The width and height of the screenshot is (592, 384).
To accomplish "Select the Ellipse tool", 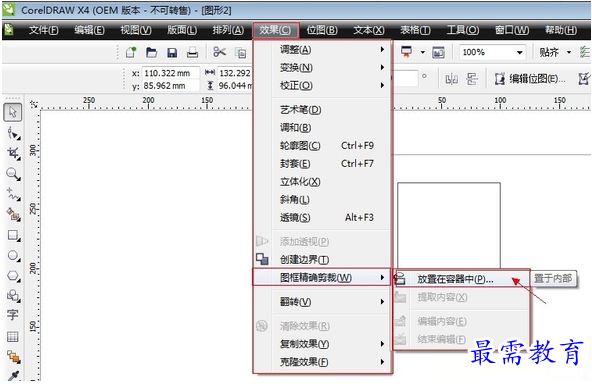I will coord(14,256).
